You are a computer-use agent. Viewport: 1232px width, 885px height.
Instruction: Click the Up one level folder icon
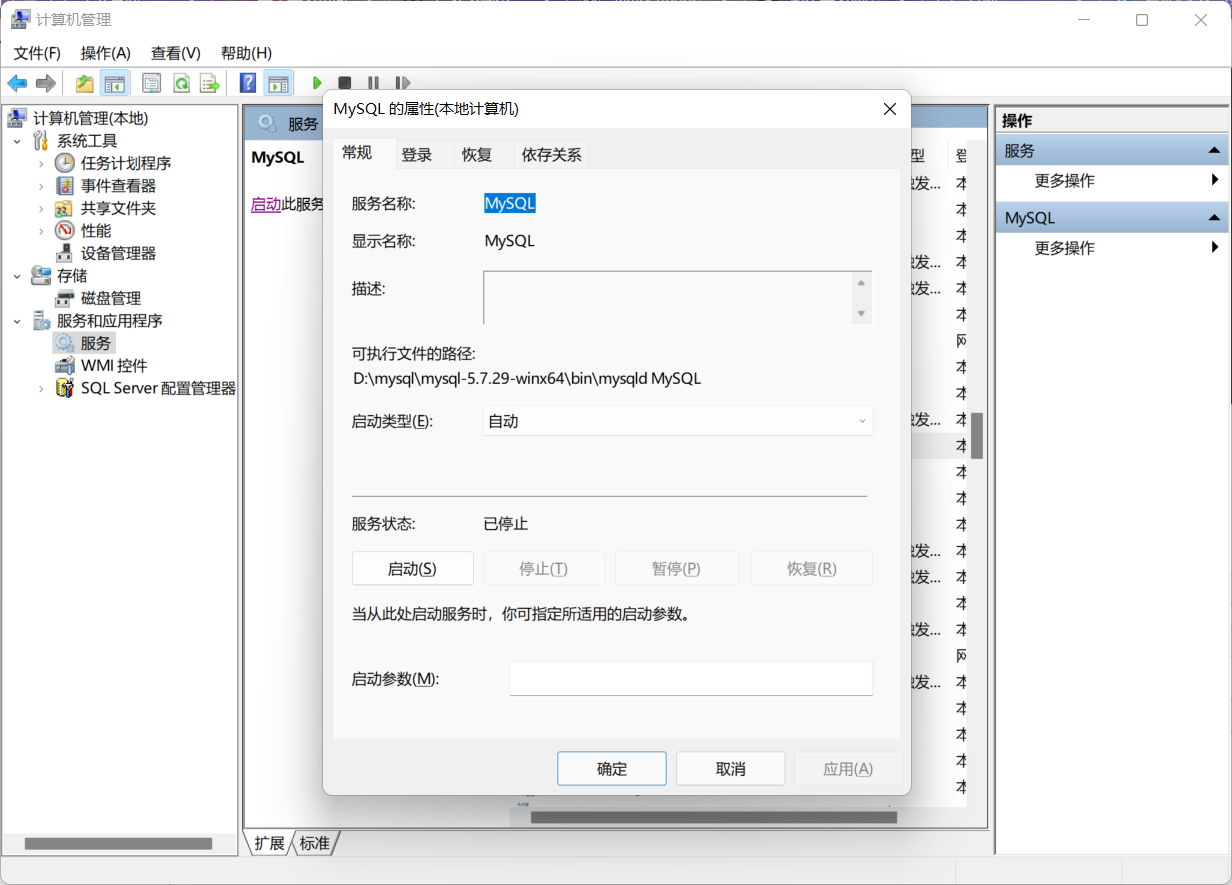[x=85, y=83]
